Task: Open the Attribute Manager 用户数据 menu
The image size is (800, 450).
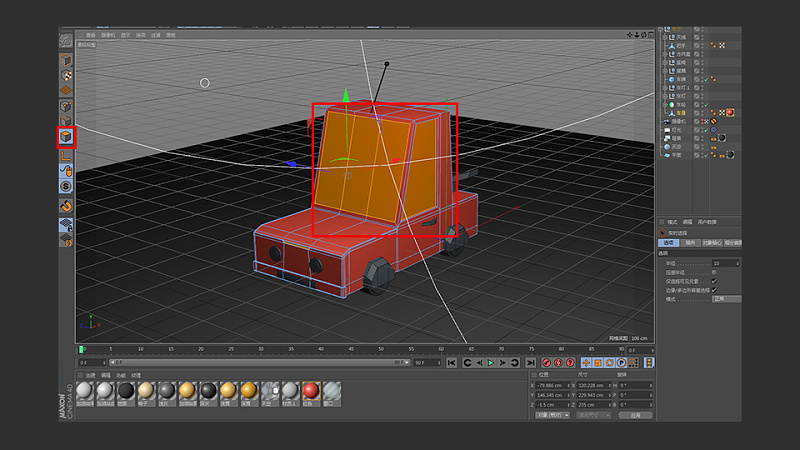Action: [707, 222]
